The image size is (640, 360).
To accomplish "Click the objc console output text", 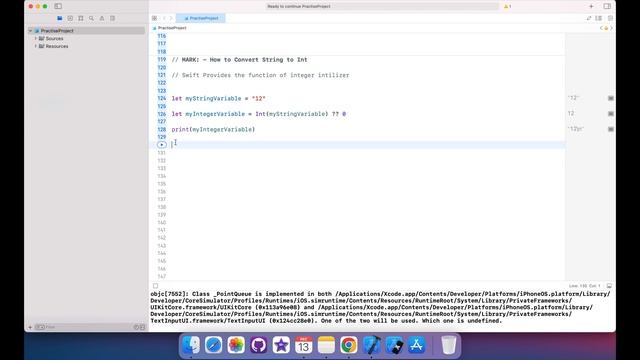I will [380, 307].
